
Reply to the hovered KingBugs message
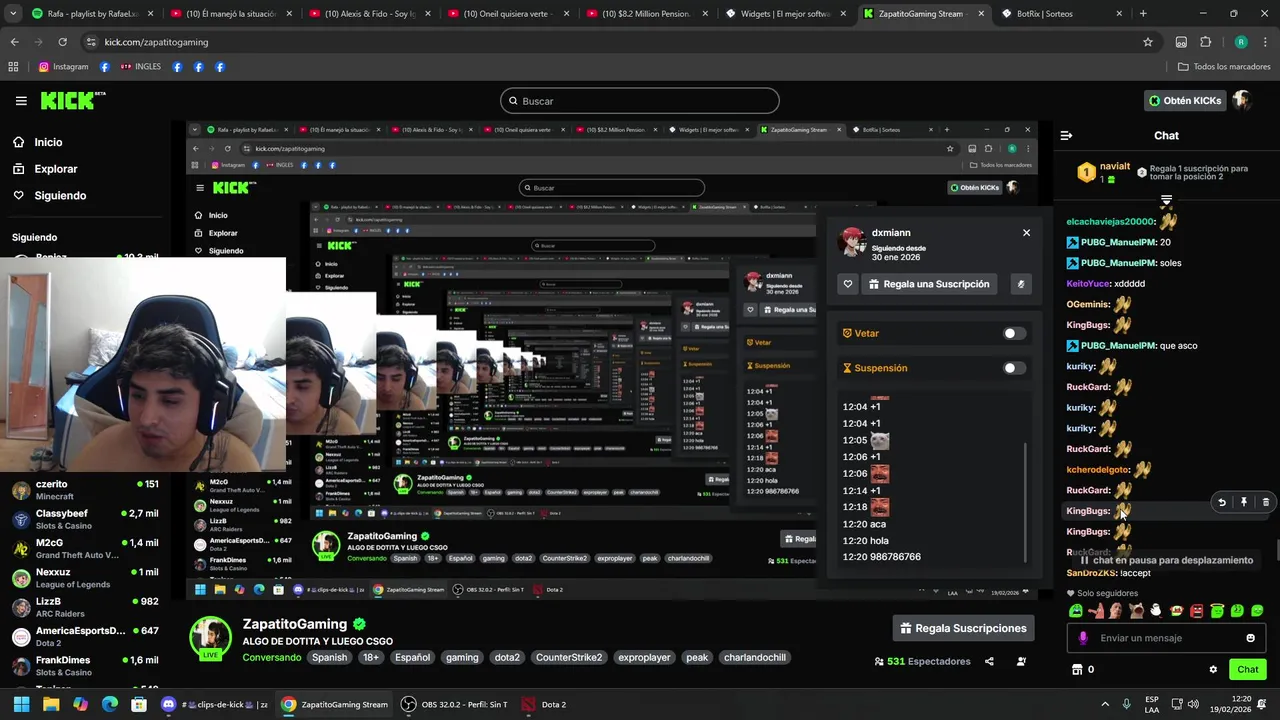1221,502
